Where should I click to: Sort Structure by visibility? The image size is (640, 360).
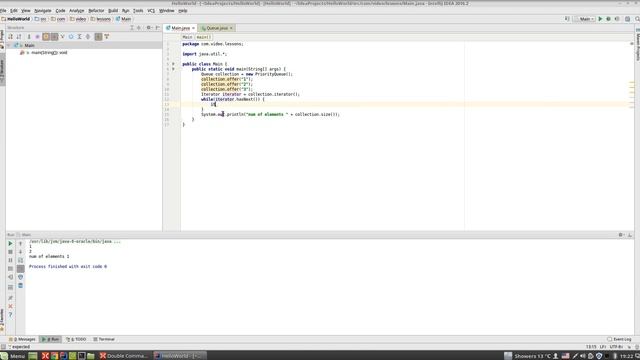[x=11, y=37]
